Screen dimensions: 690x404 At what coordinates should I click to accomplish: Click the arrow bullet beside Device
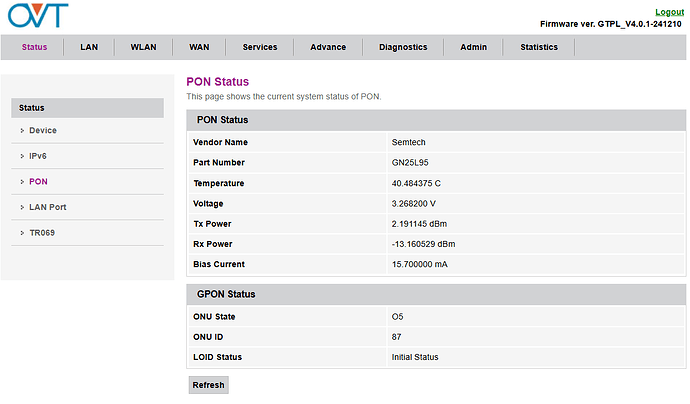click(21, 131)
